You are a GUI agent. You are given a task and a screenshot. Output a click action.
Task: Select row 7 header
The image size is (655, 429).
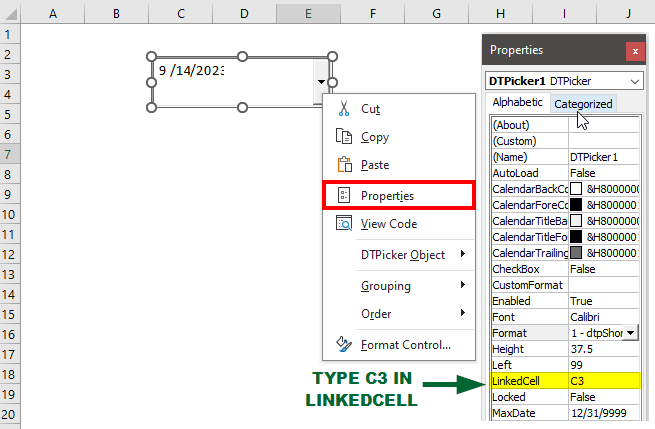10,154
